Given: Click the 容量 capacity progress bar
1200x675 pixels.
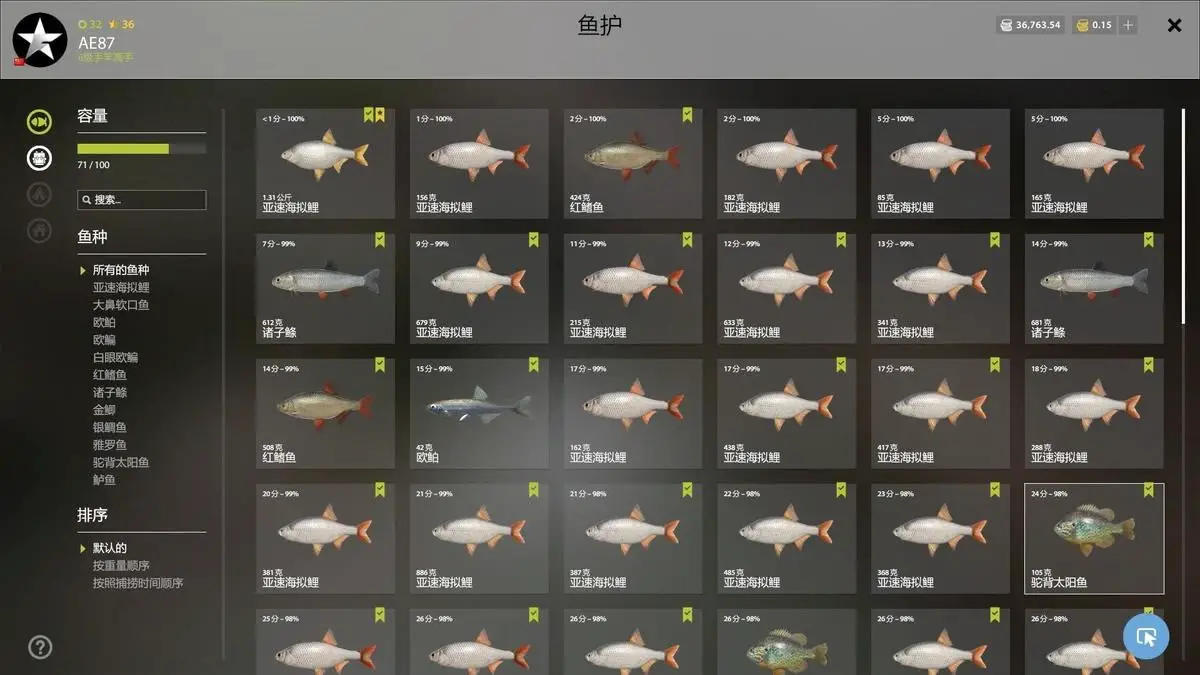Looking at the screenshot, I should (142, 149).
